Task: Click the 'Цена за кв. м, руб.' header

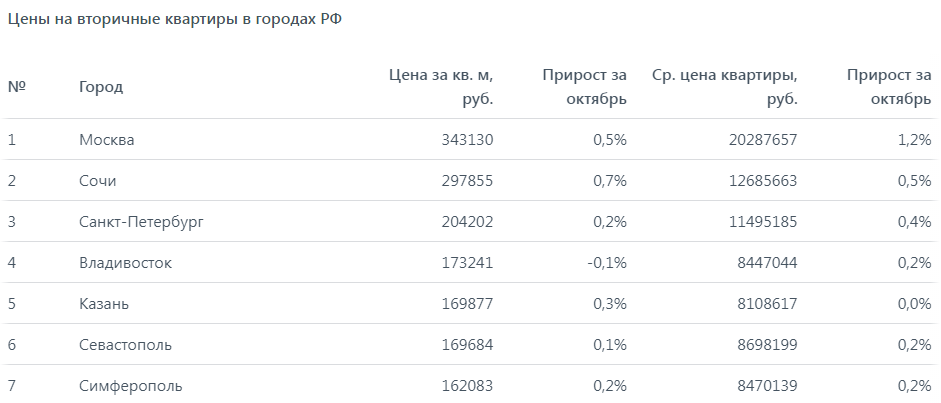Action: point(441,87)
